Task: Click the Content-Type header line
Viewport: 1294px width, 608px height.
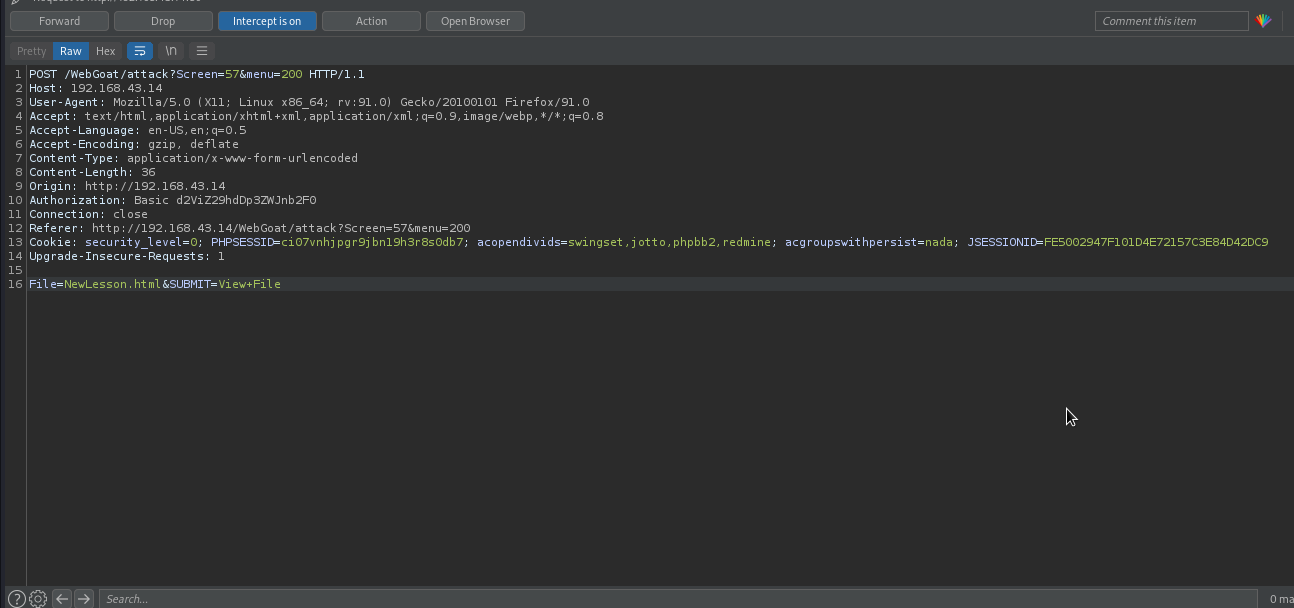Action: tap(193, 158)
